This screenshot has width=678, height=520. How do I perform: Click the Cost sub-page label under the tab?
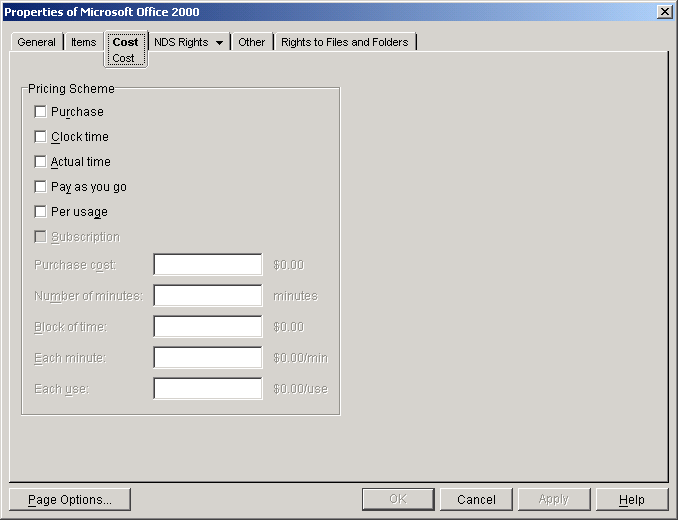coord(124,58)
